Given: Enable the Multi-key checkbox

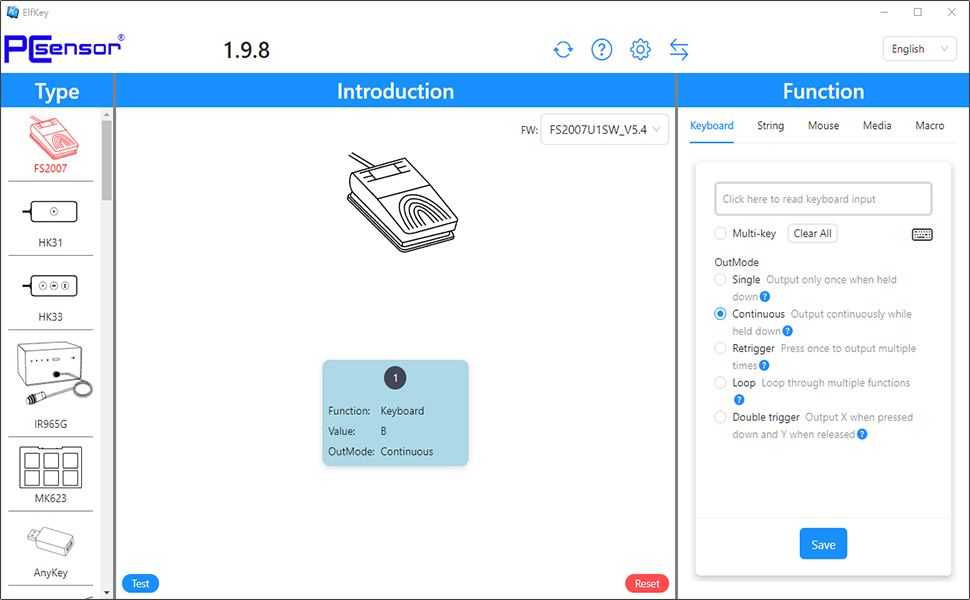Looking at the screenshot, I should tap(721, 234).
